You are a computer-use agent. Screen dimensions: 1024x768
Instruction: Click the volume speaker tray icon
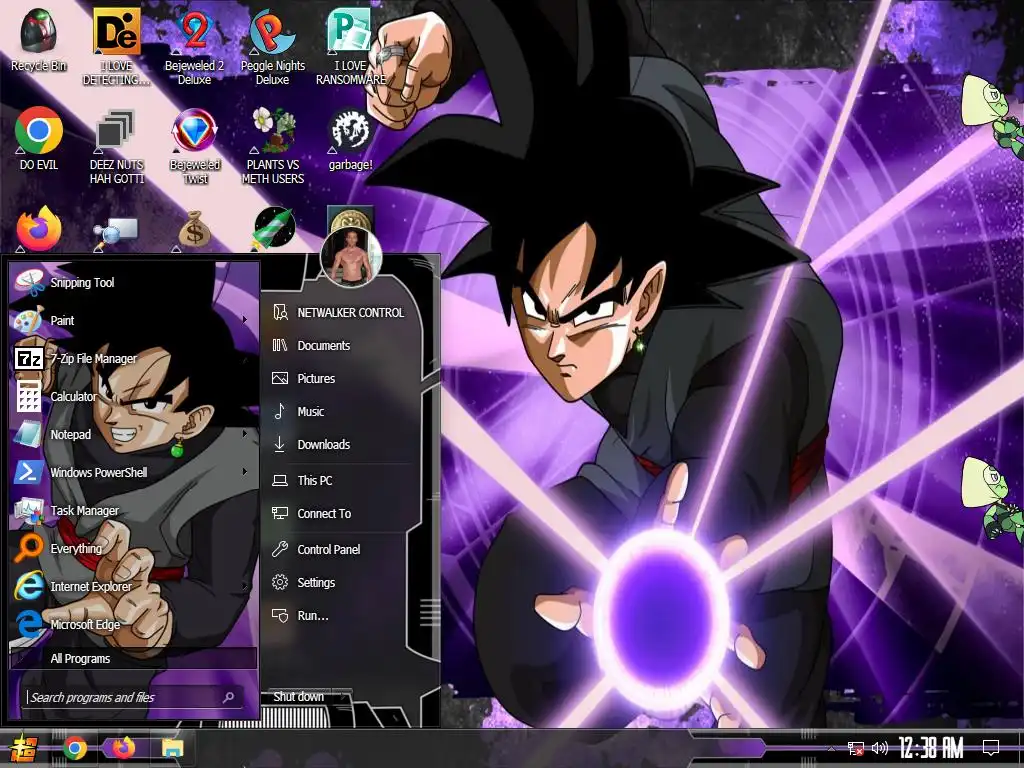[x=880, y=748]
